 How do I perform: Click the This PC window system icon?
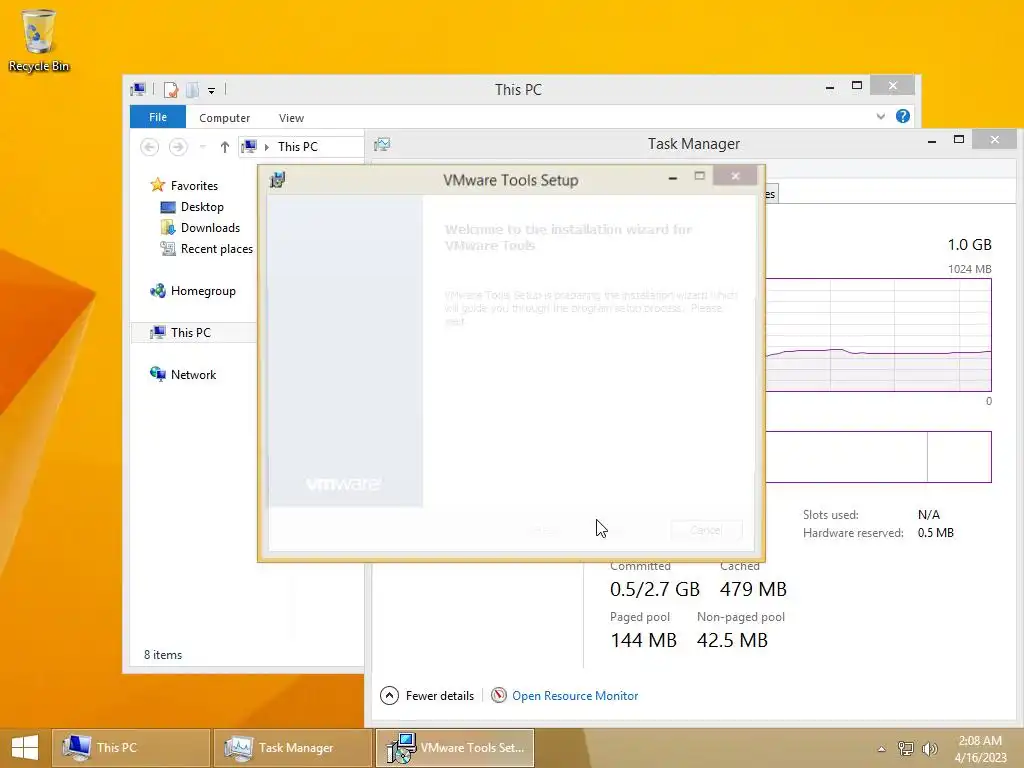(x=138, y=89)
